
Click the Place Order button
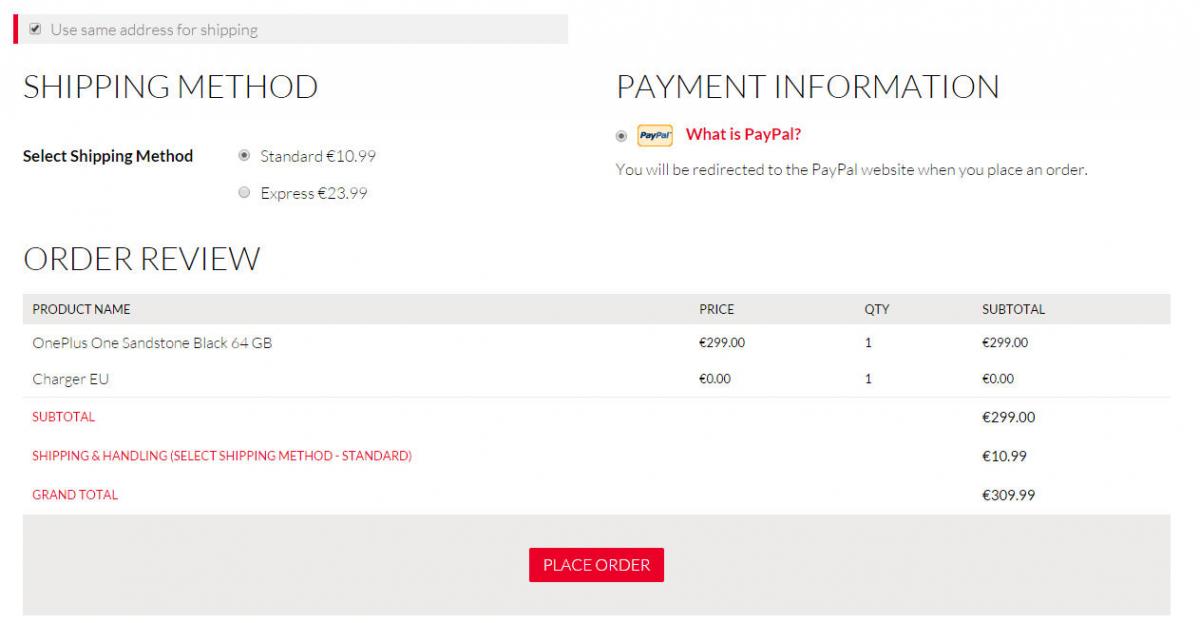(x=596, y=565)
